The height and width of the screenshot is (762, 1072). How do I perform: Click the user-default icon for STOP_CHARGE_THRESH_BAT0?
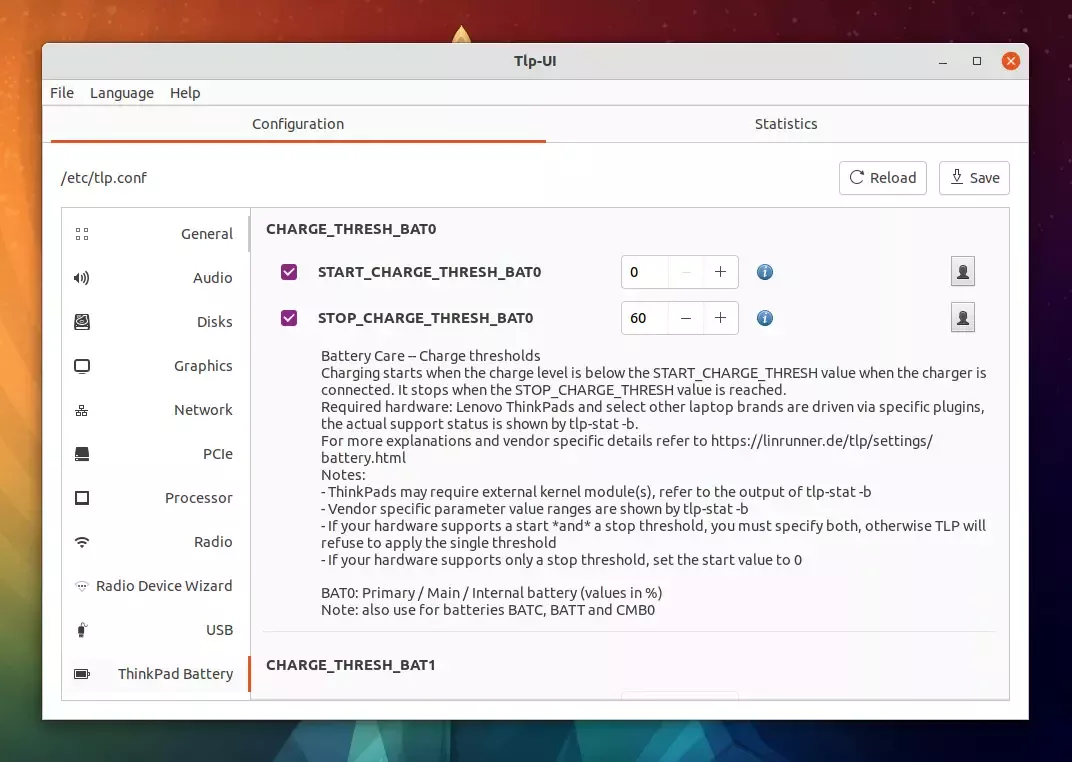[x=962, y=318]
